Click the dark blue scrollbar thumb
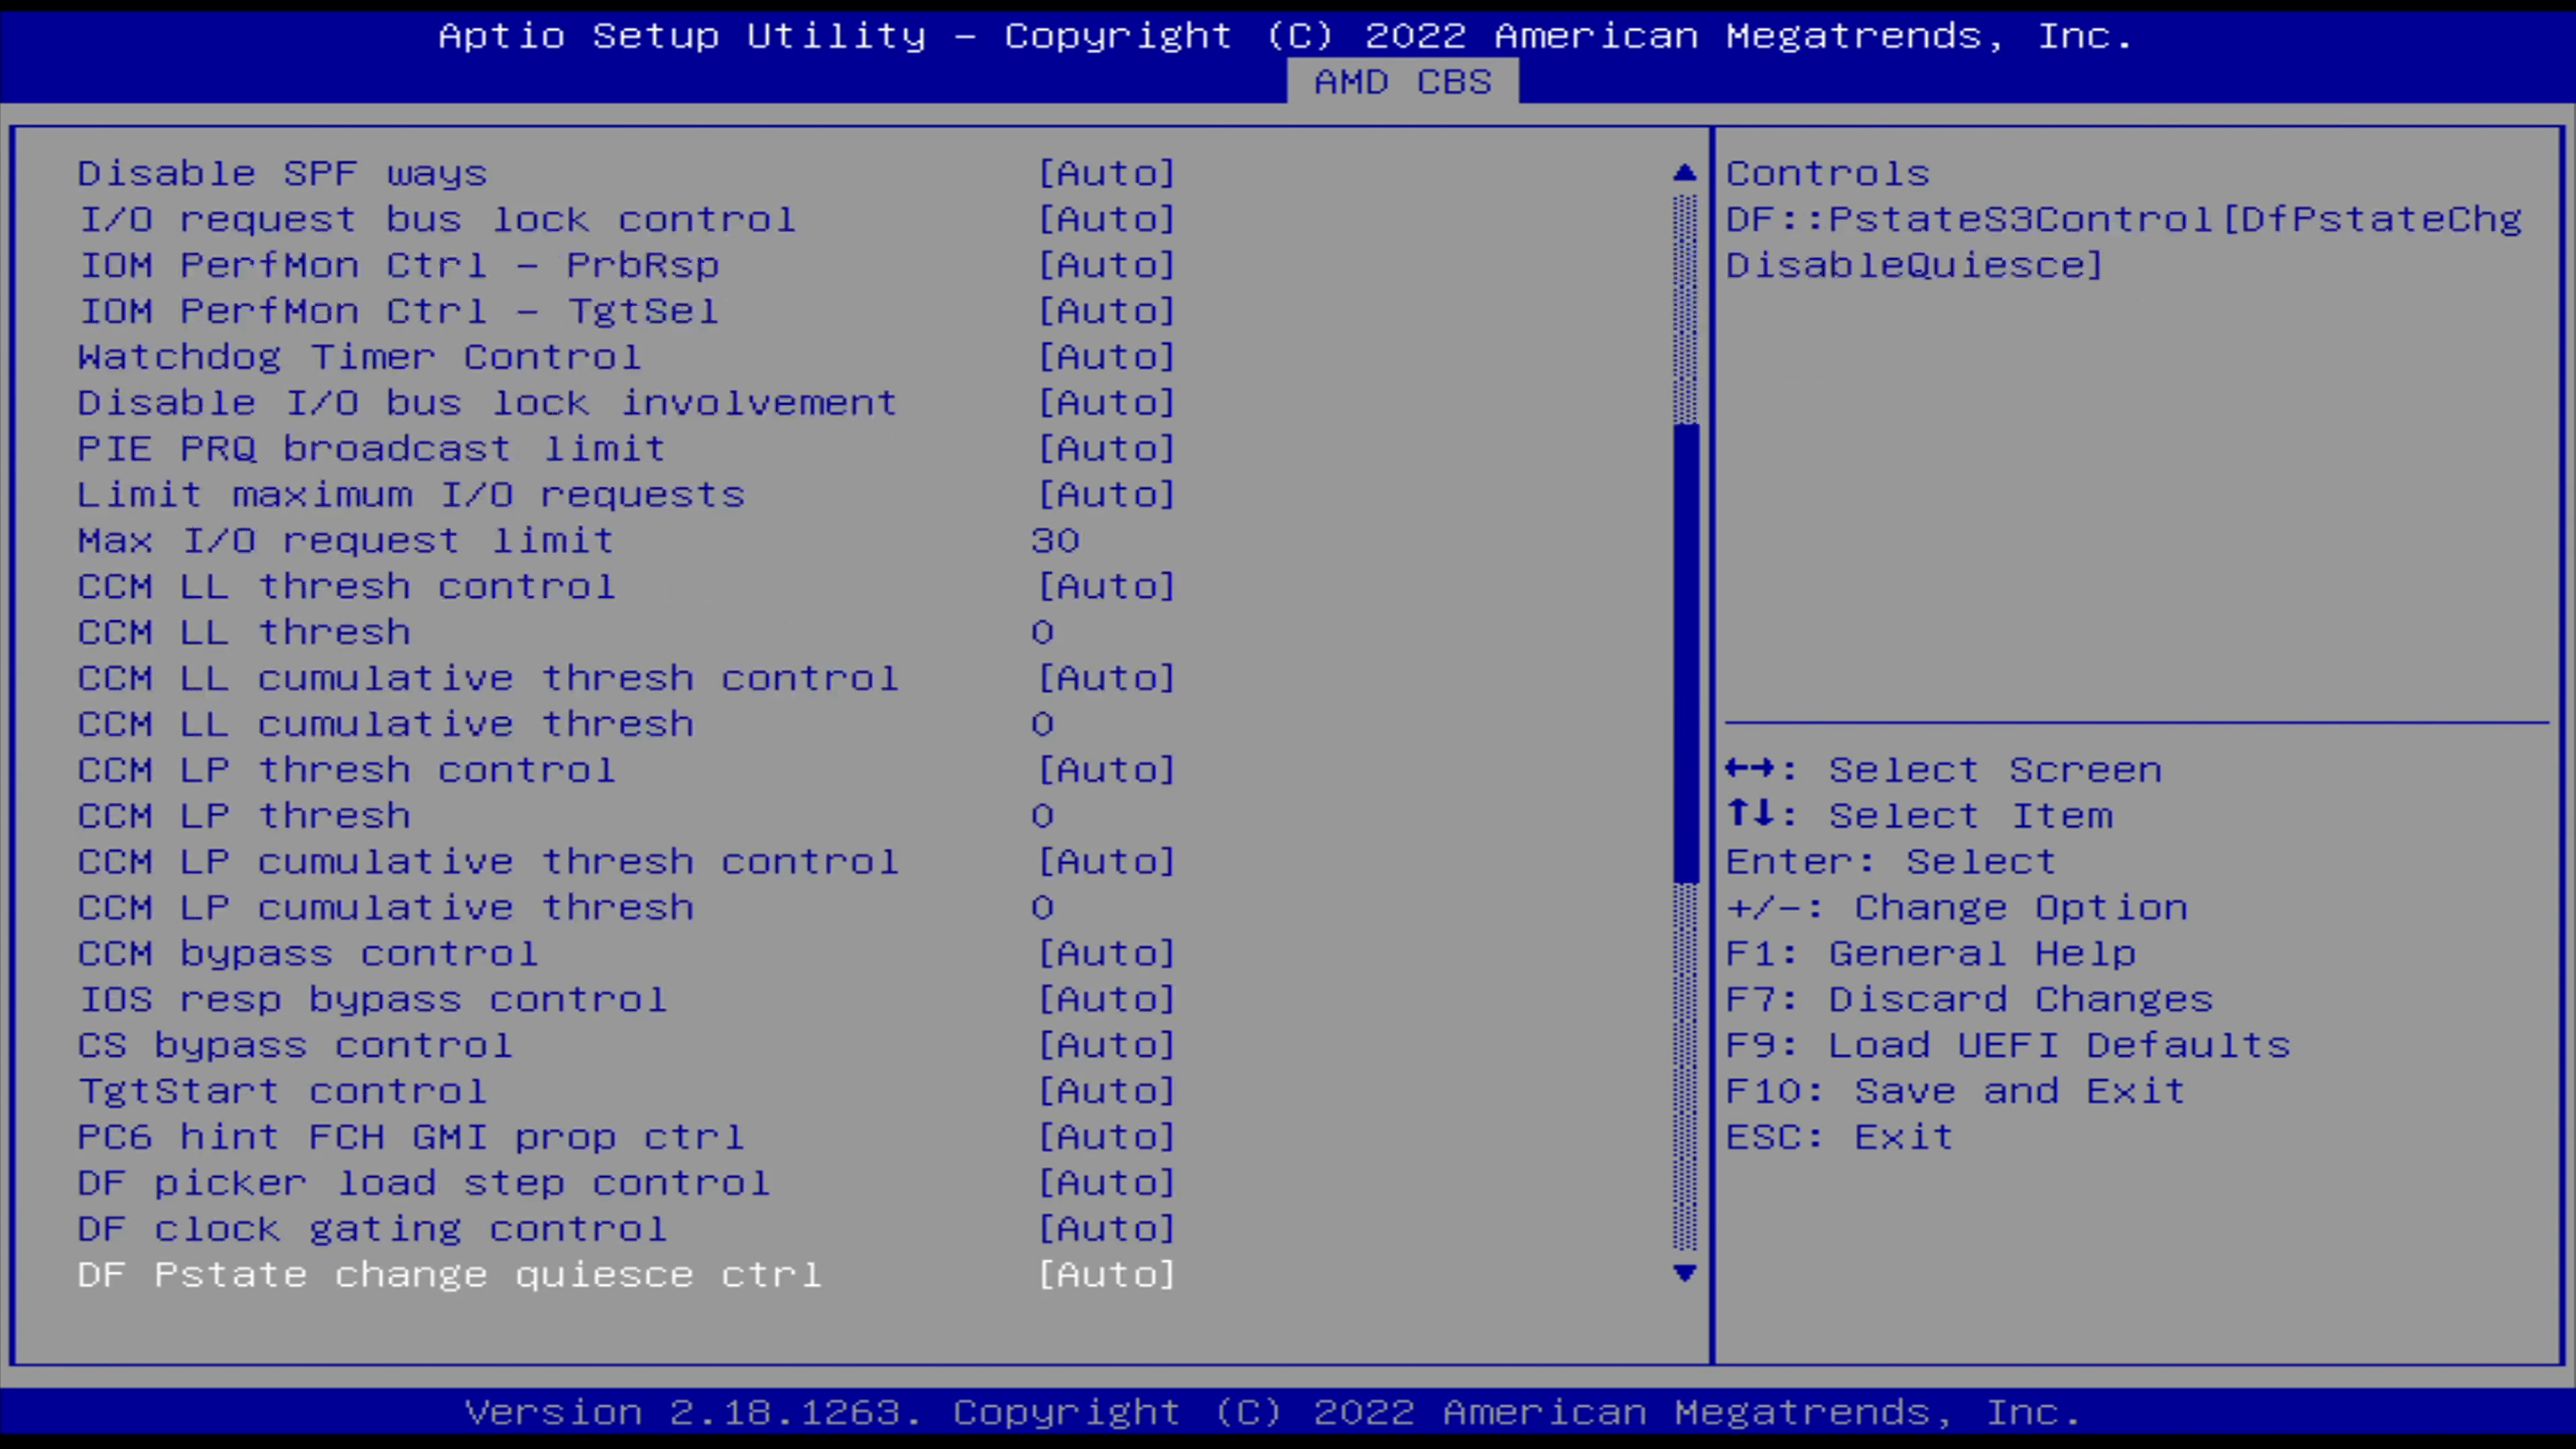Image resolution: width=2576 pixels, height=1449 pixels. [1685, 654]
